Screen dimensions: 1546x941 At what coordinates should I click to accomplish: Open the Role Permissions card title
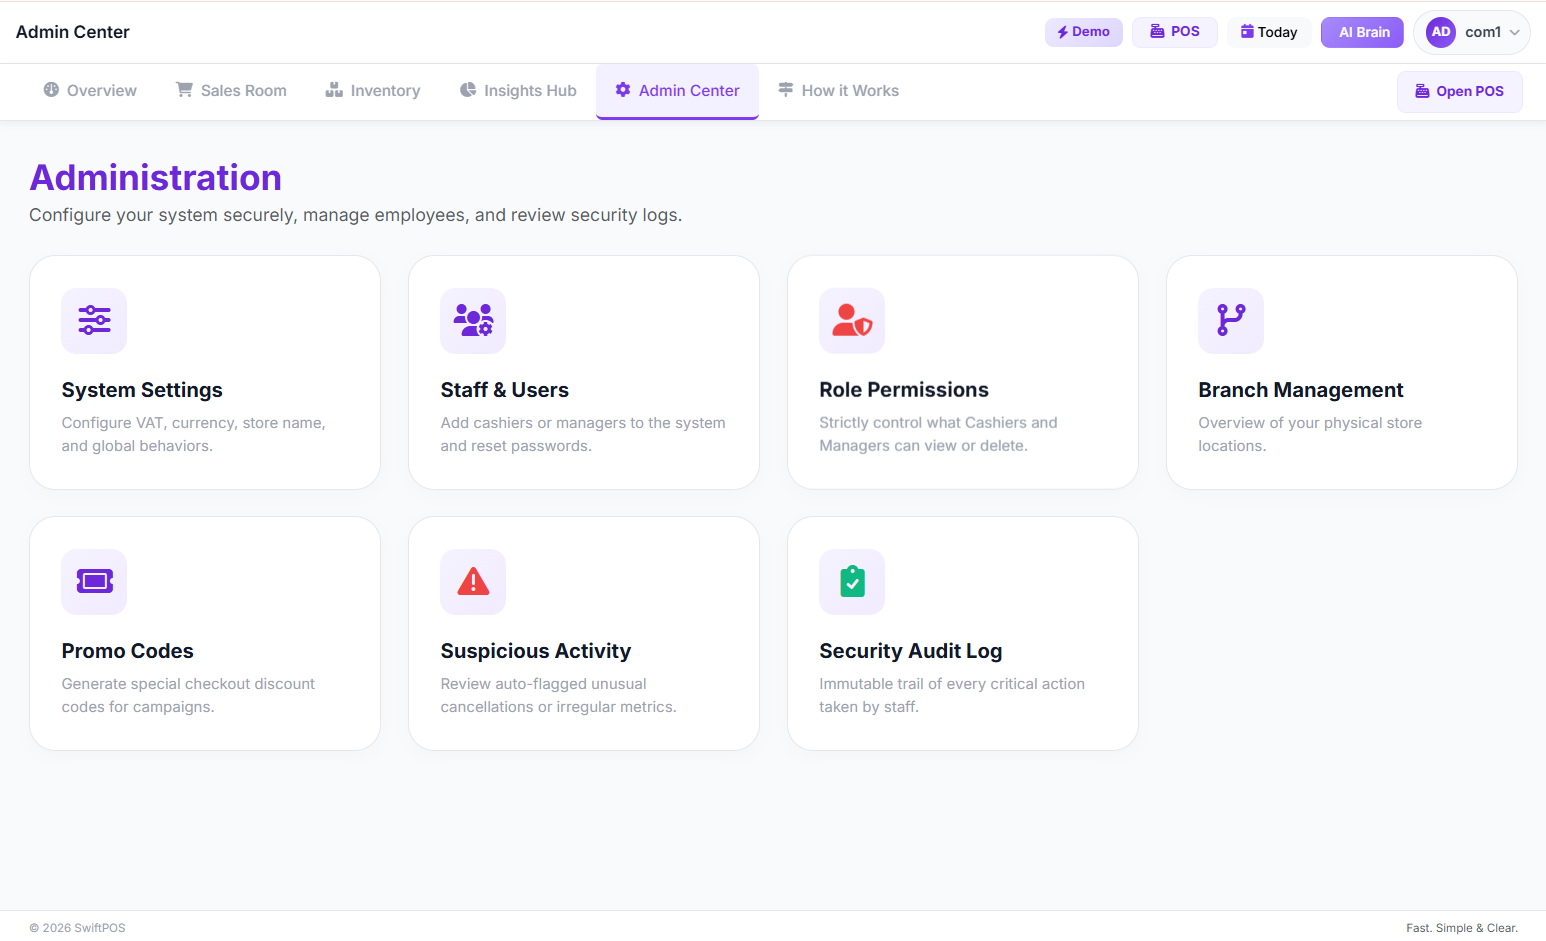904,390
